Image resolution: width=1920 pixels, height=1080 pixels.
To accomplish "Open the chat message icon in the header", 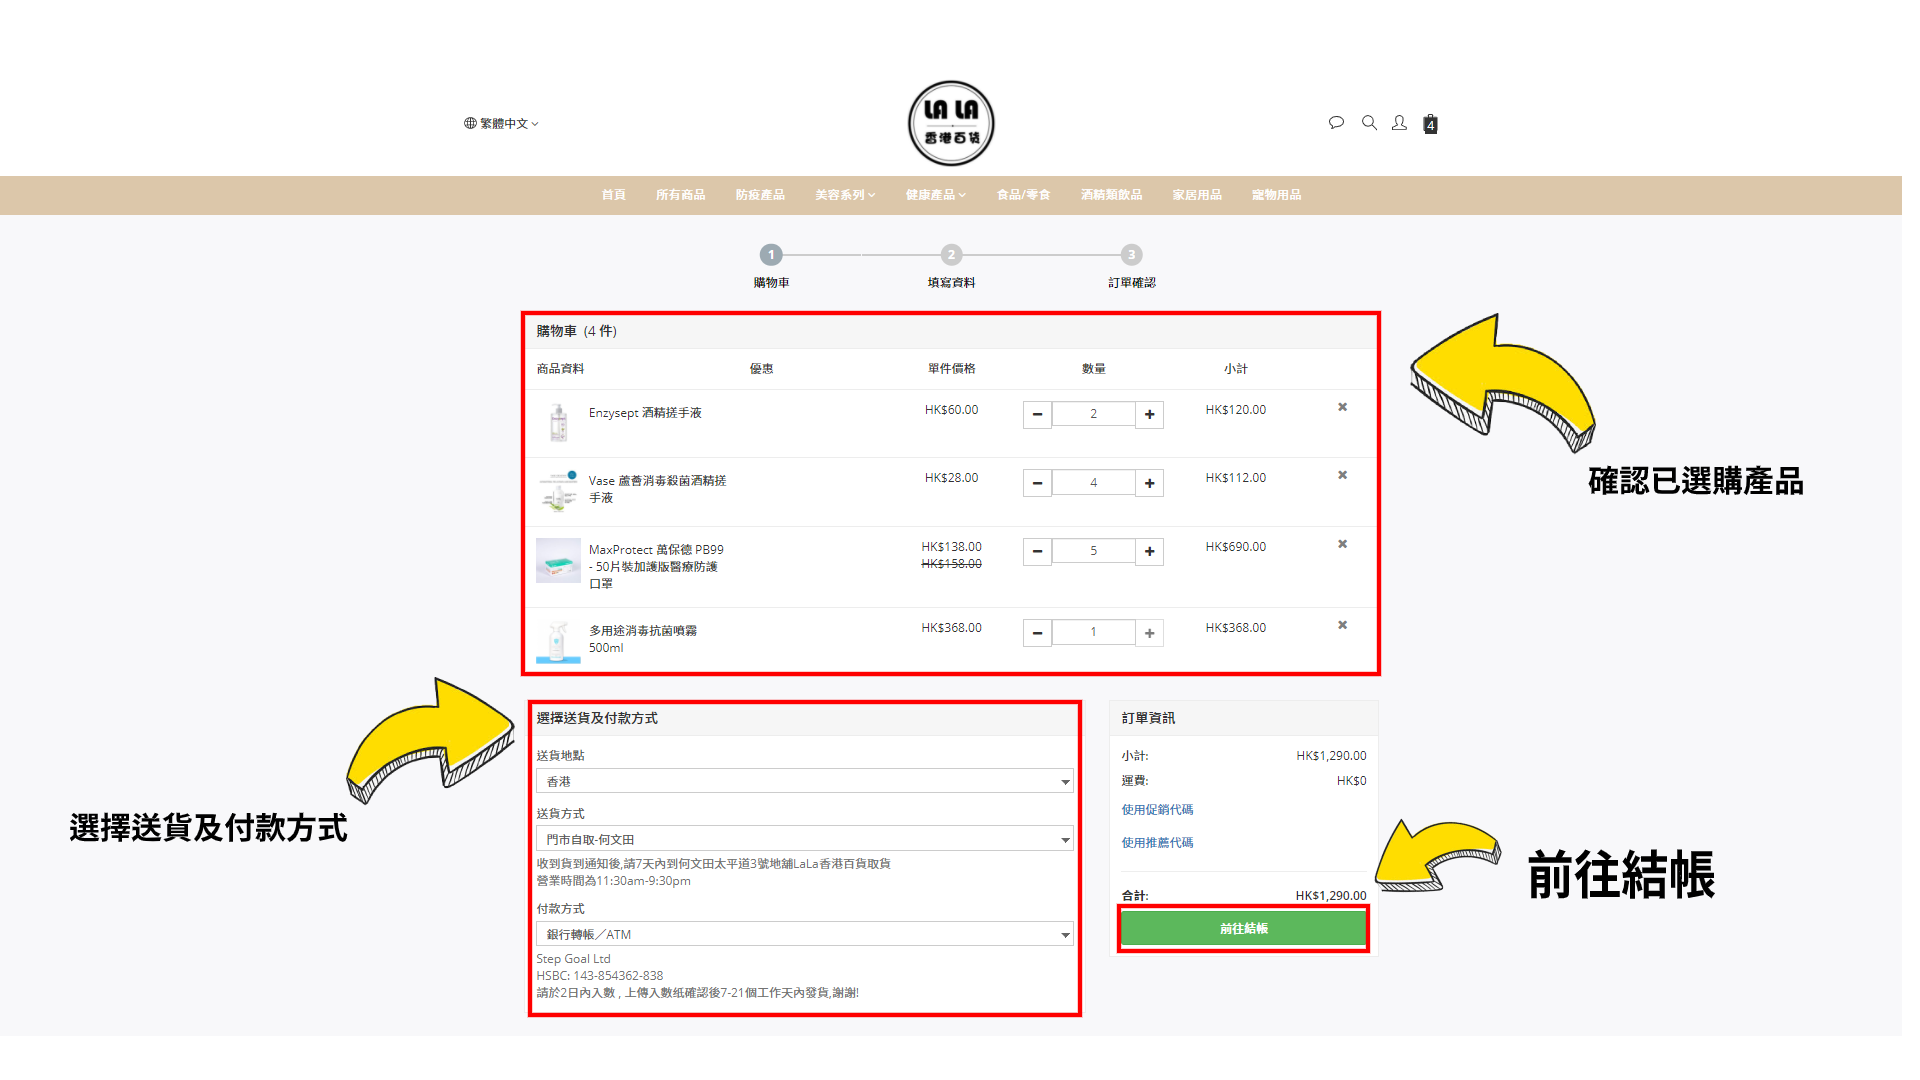I will (x=1336, y=123).
